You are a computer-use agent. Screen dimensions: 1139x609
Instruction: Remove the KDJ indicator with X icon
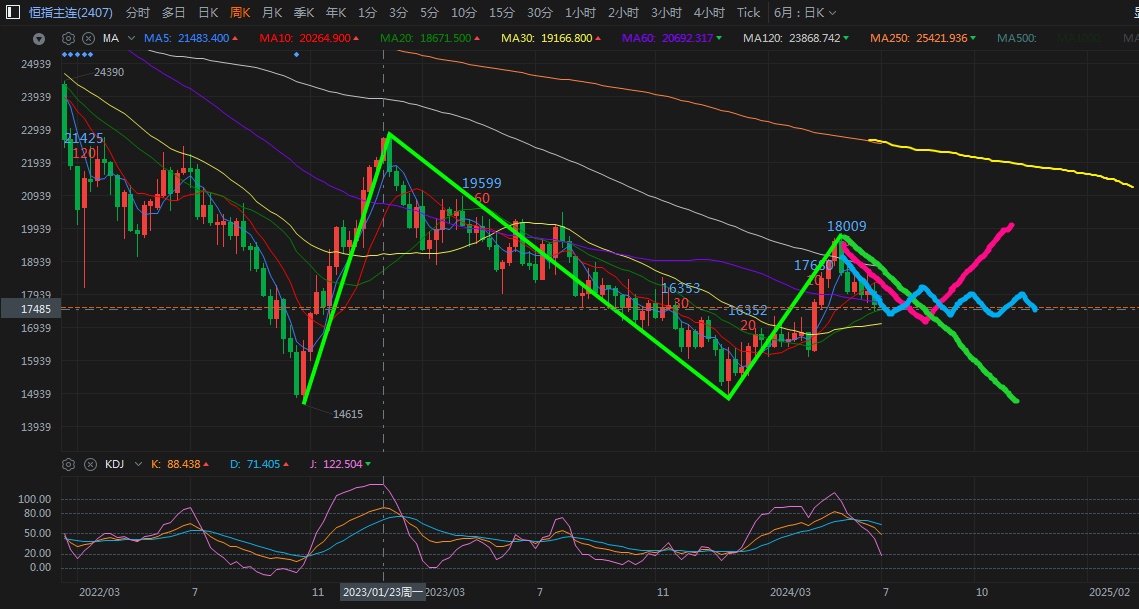point(88,464)
